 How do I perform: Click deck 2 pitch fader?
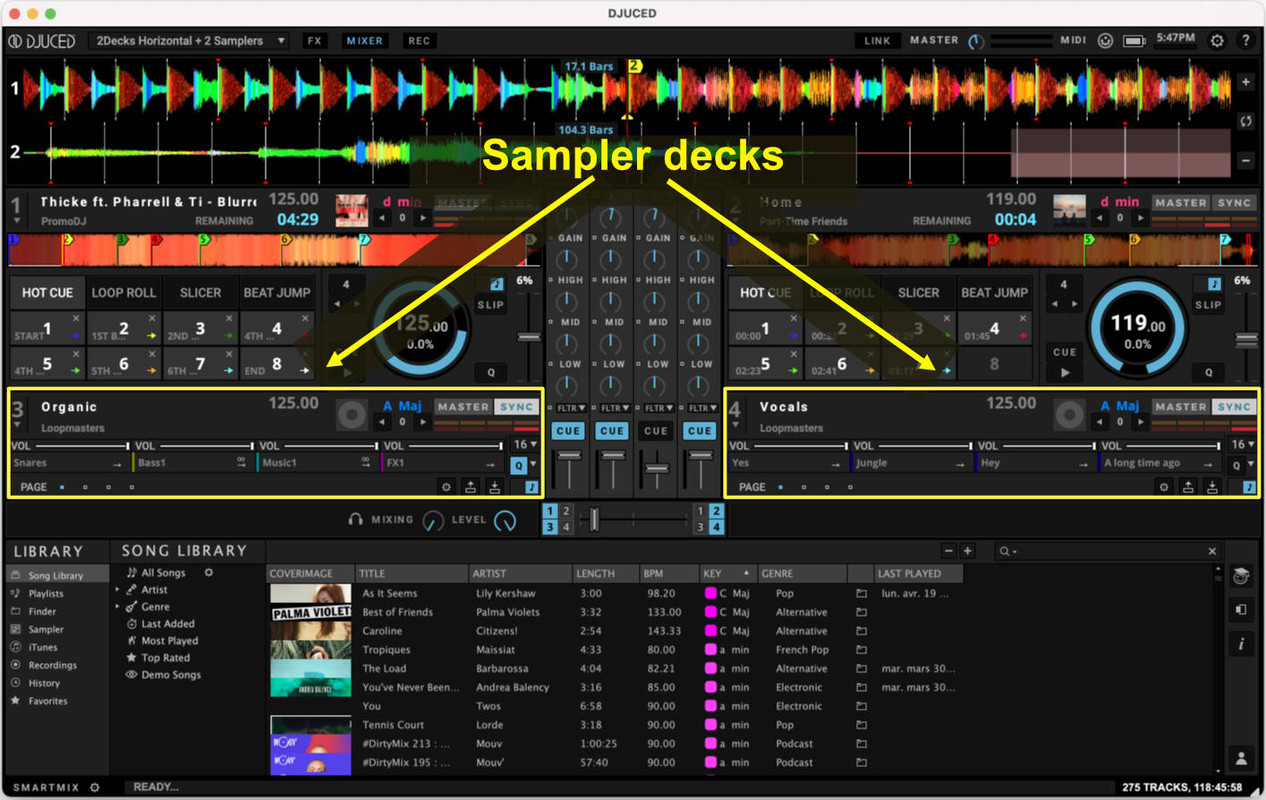[1245, 340]
